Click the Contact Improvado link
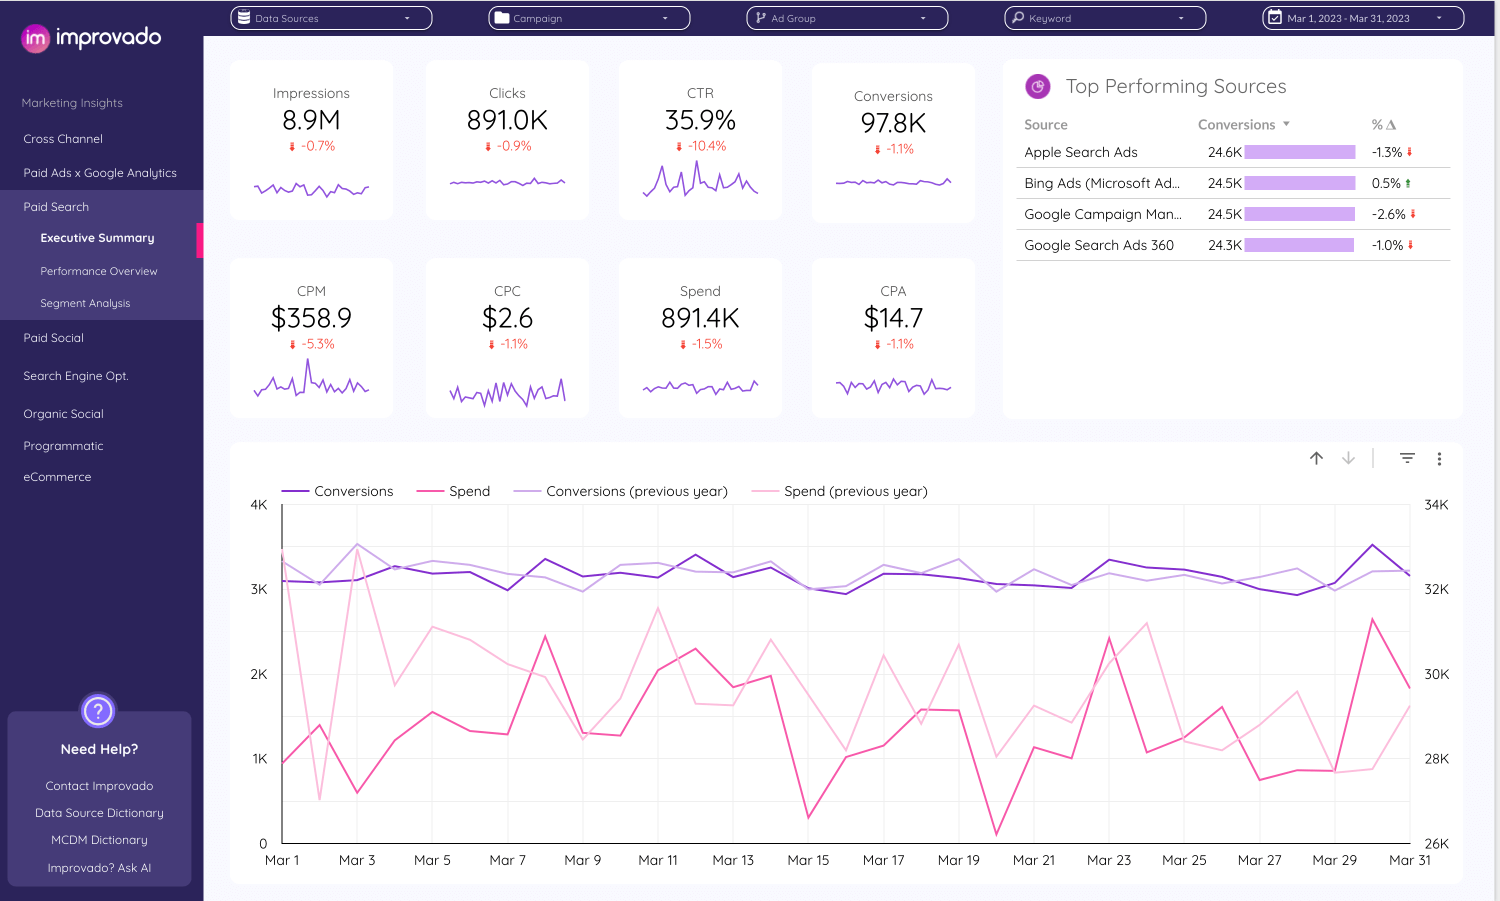 pyautogui.click(x=98, y=786)
